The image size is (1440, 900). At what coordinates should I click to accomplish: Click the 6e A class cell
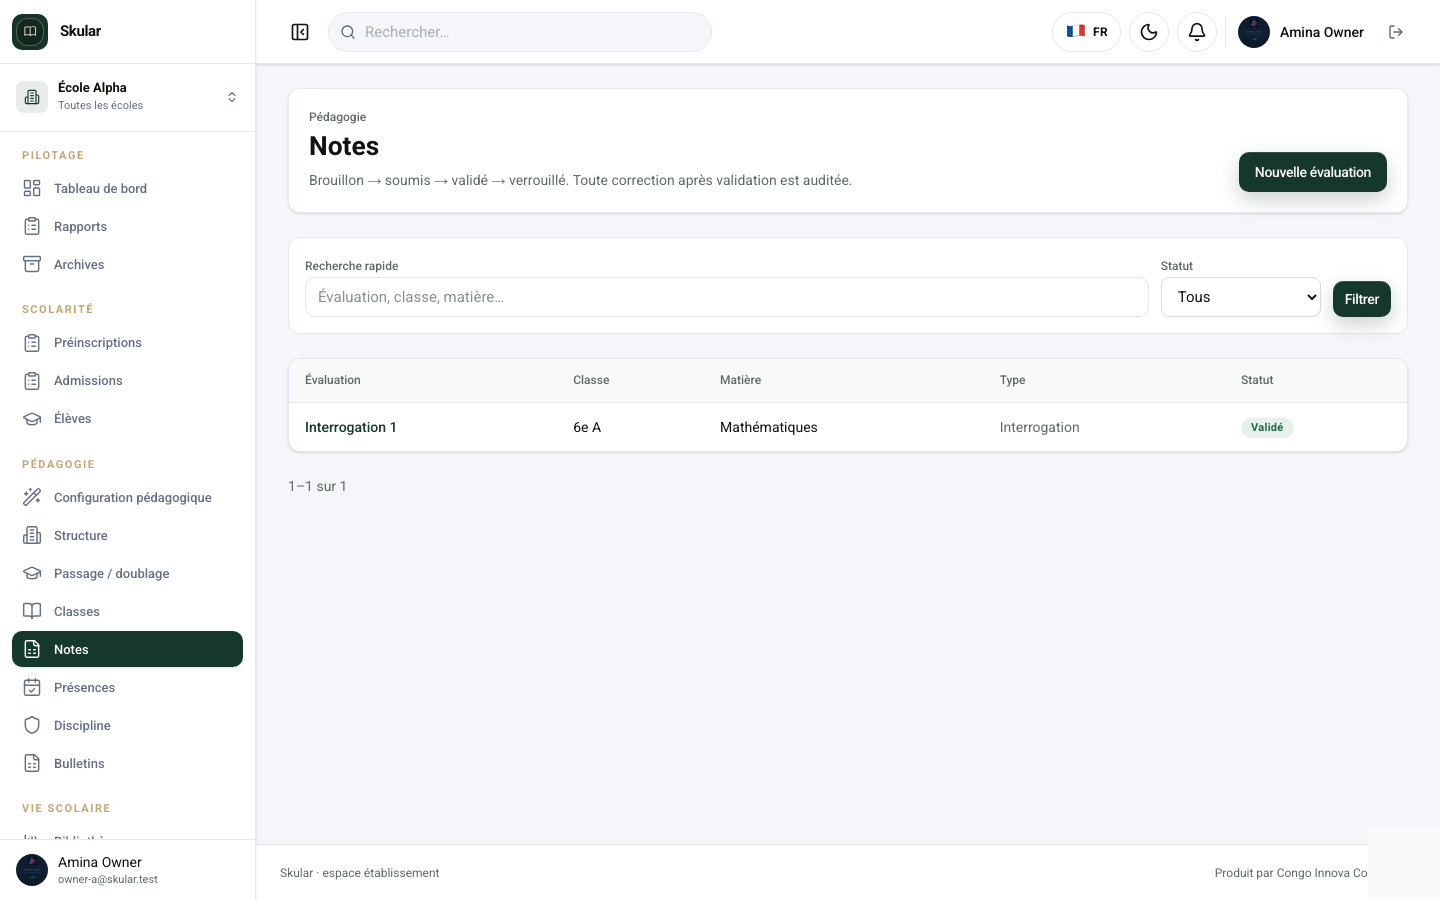(587, 427)
